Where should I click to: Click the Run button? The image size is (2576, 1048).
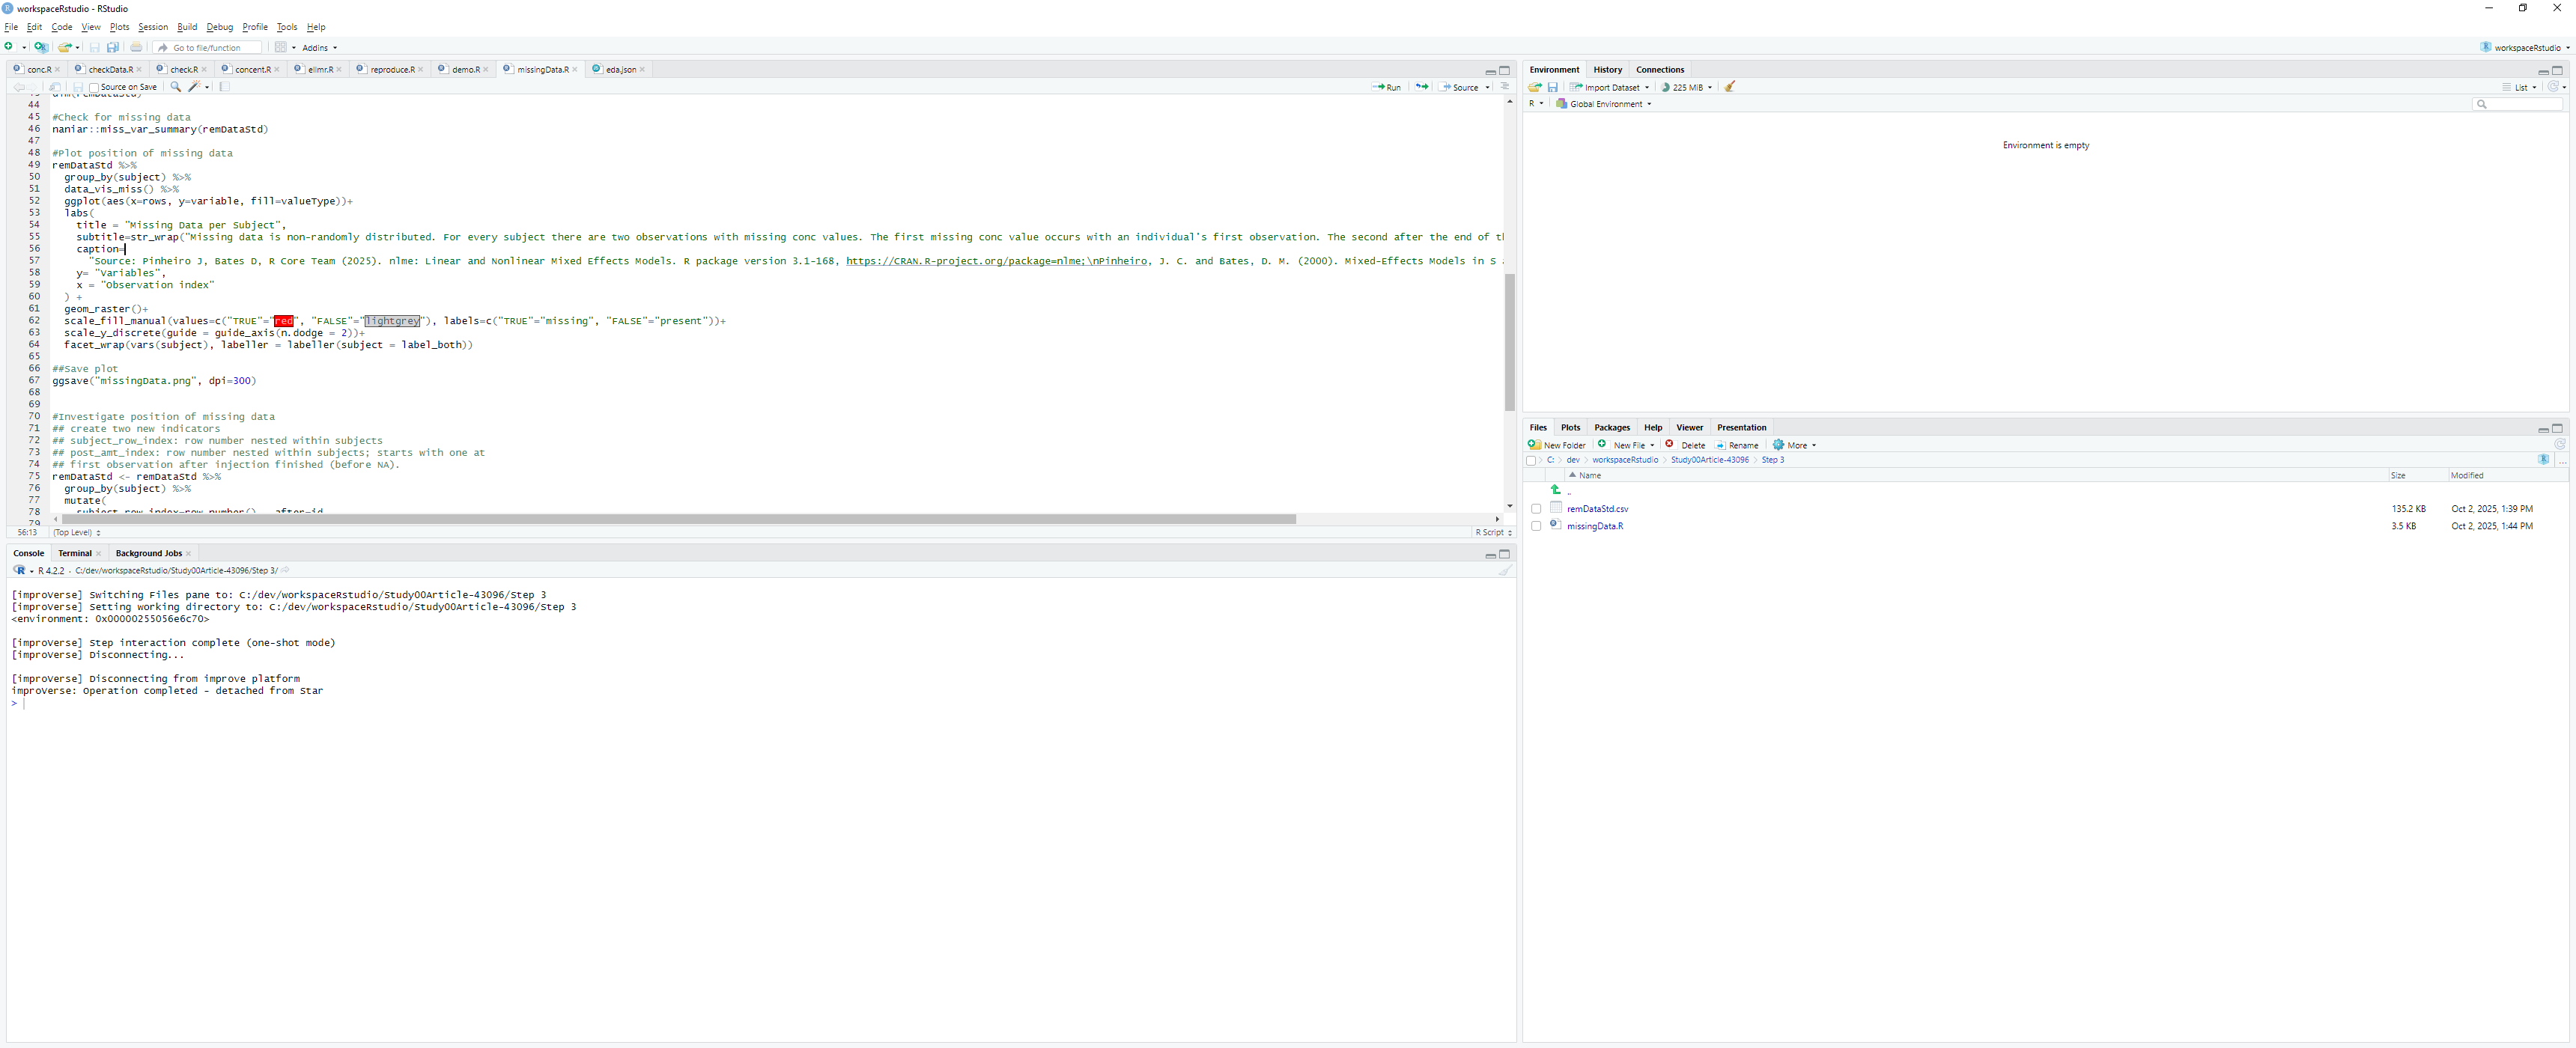tap(1387, 87)
